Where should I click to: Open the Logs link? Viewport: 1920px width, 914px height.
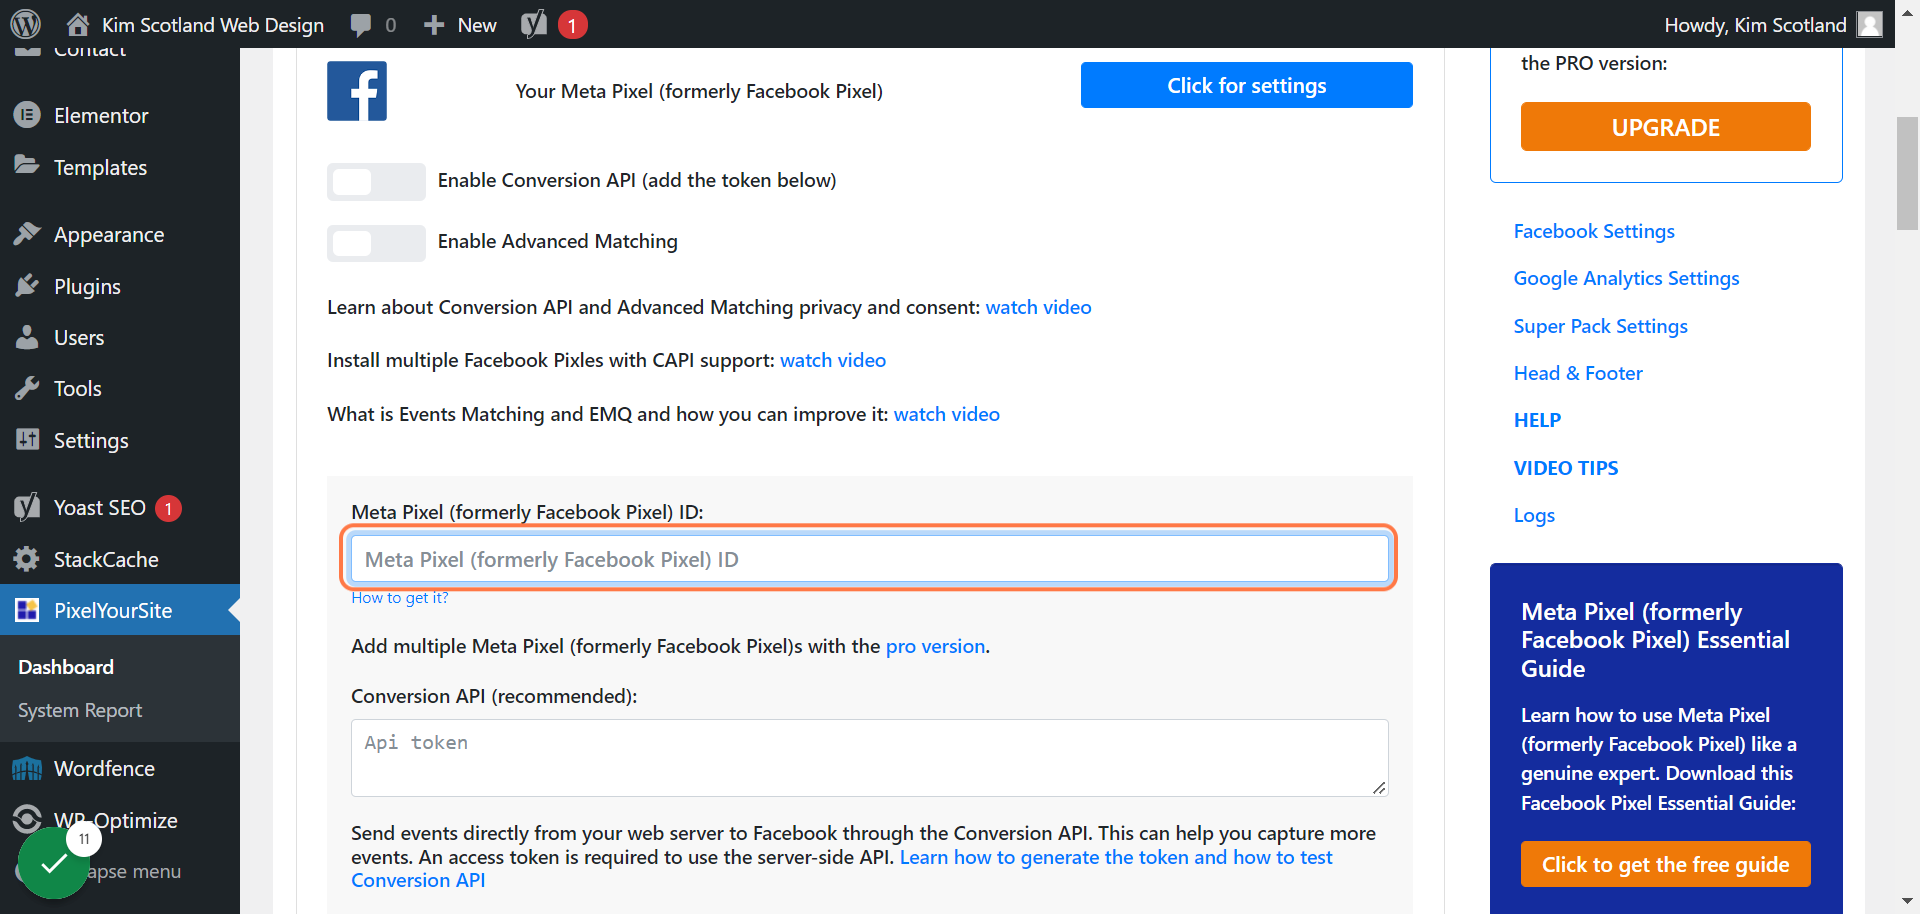tap(1534, 515)
